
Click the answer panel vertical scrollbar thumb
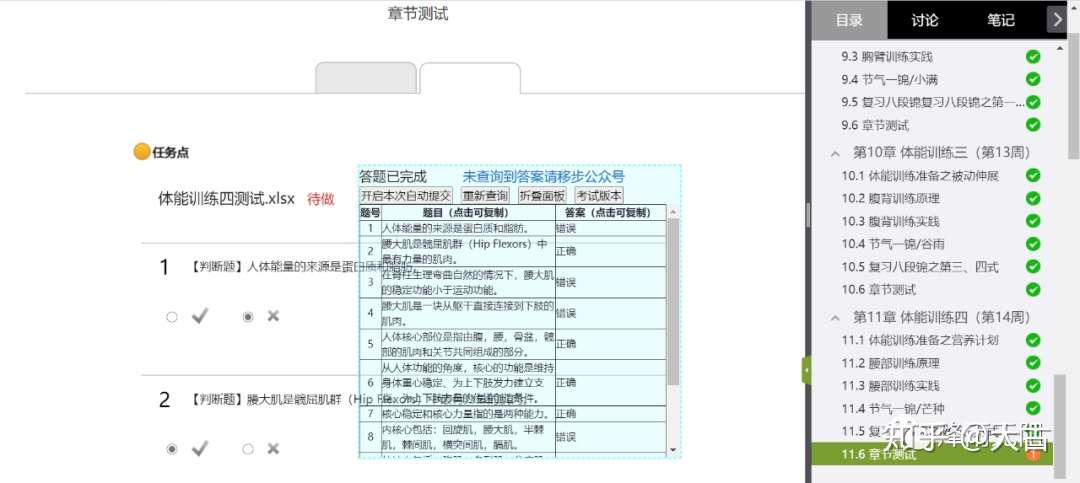click(x=673, y=302)
